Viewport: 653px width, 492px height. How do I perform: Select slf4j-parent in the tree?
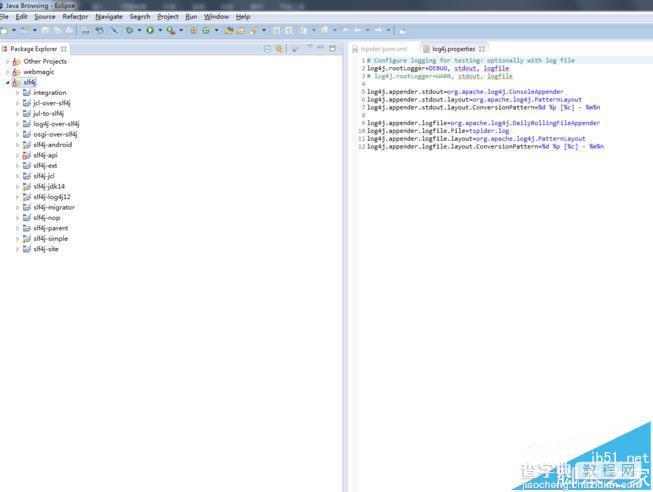point(51,228)
